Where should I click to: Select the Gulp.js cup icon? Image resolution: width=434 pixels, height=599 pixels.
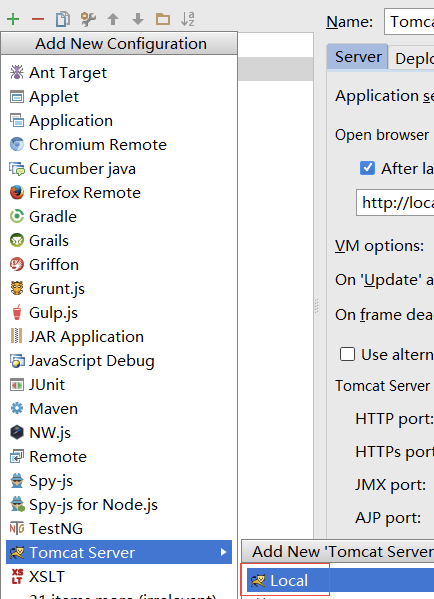pyautogui.click(x=17, y=312)
